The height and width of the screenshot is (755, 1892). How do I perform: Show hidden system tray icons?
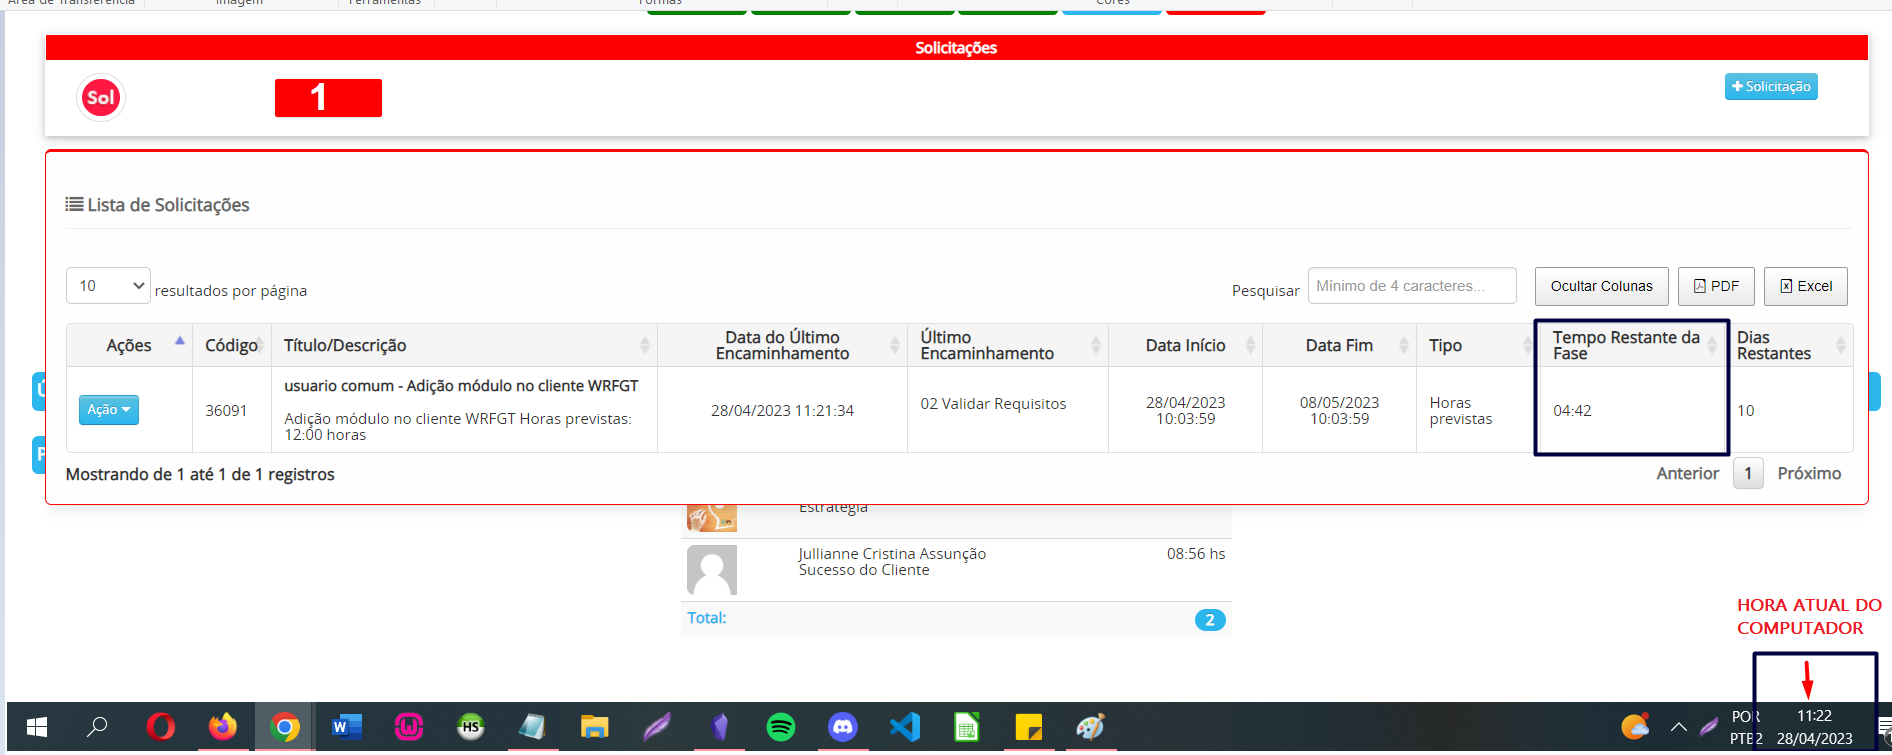1679,727
